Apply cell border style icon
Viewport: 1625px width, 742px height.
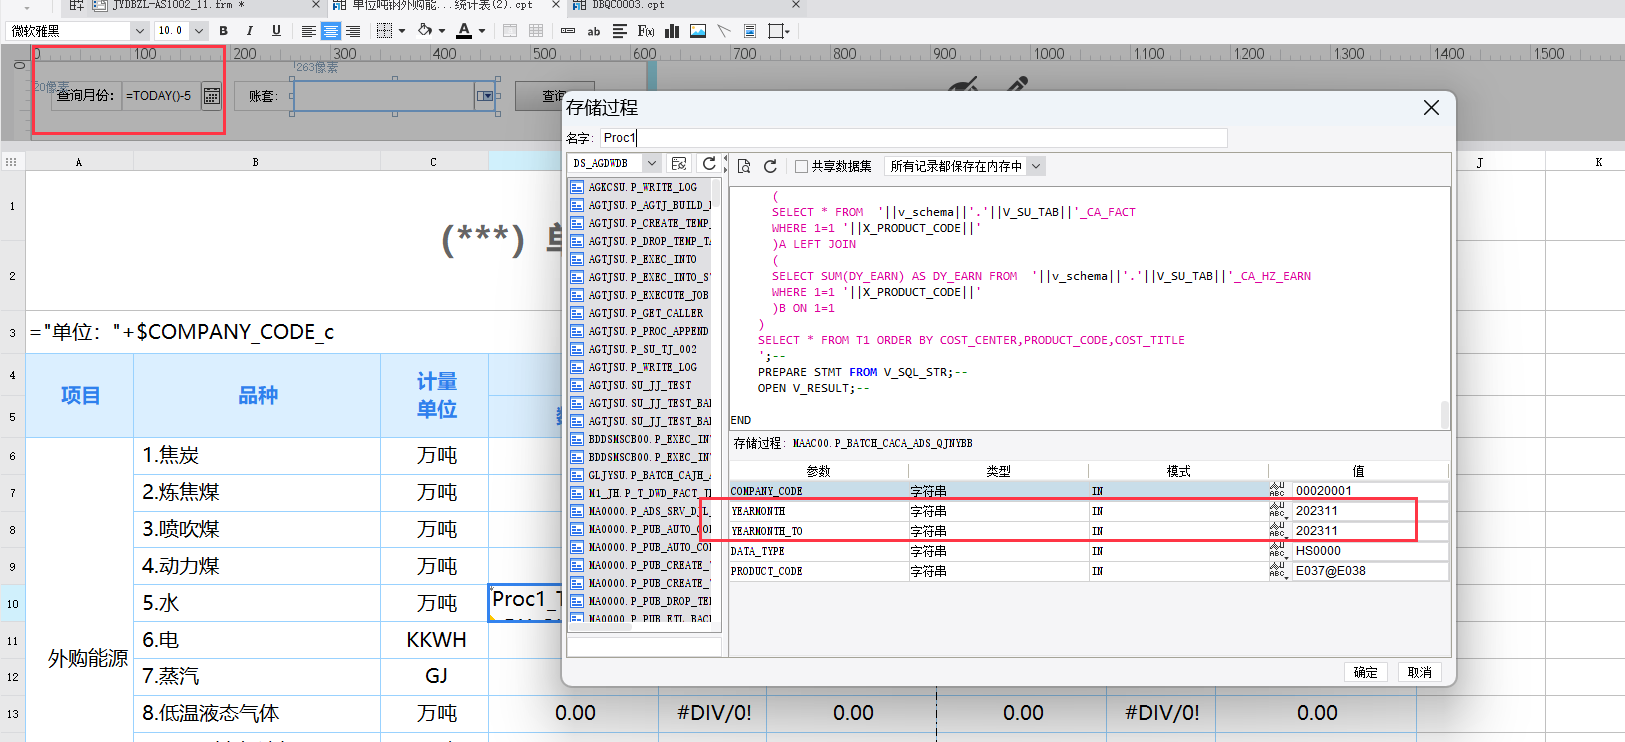click(384, 31)
